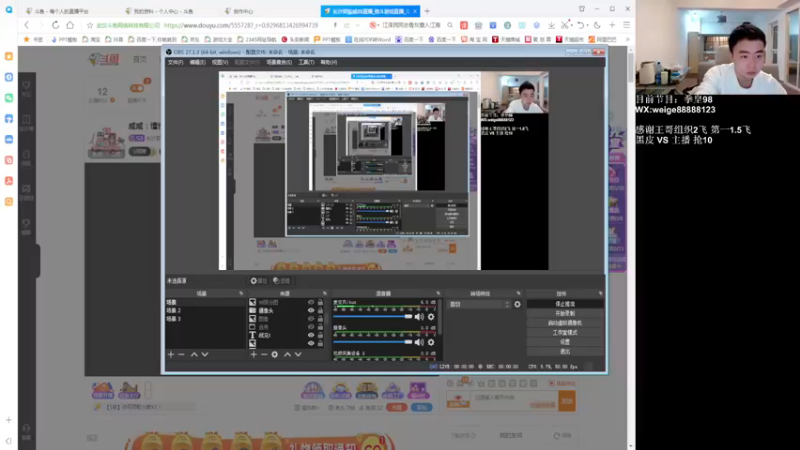
Task: Click 停止推流 stop streaming button
Action: tap(565, 304)
